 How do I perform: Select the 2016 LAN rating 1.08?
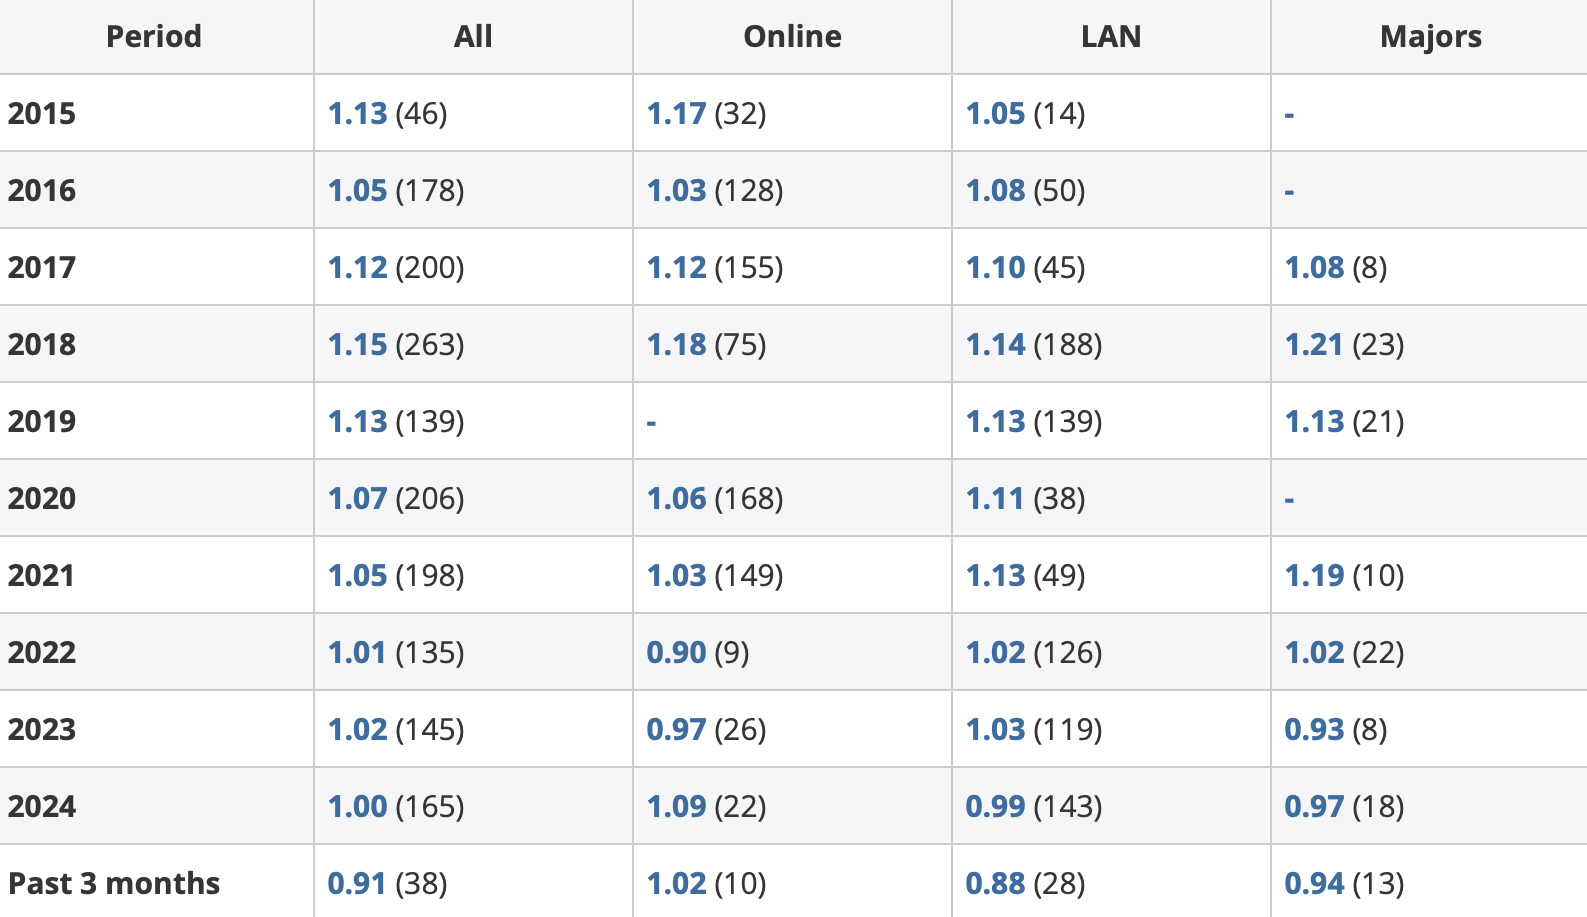coord(995,191)
